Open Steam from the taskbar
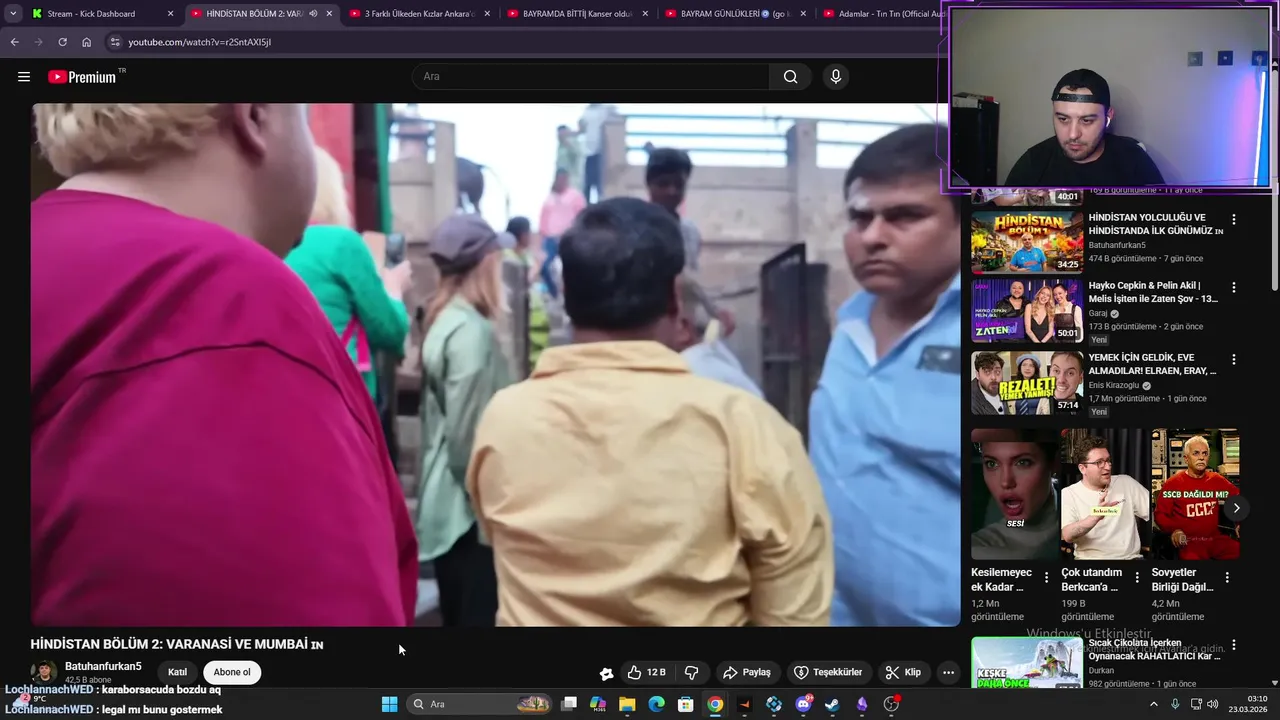Viewport: 1280px width, 720px height. 832,704
